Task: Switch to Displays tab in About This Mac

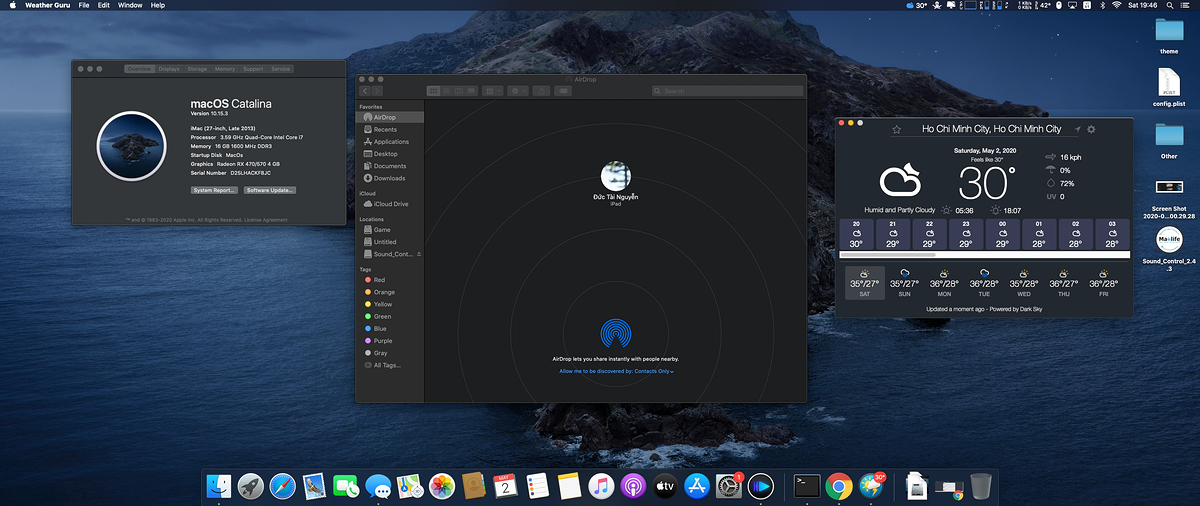Action: [x=168, y=69]
